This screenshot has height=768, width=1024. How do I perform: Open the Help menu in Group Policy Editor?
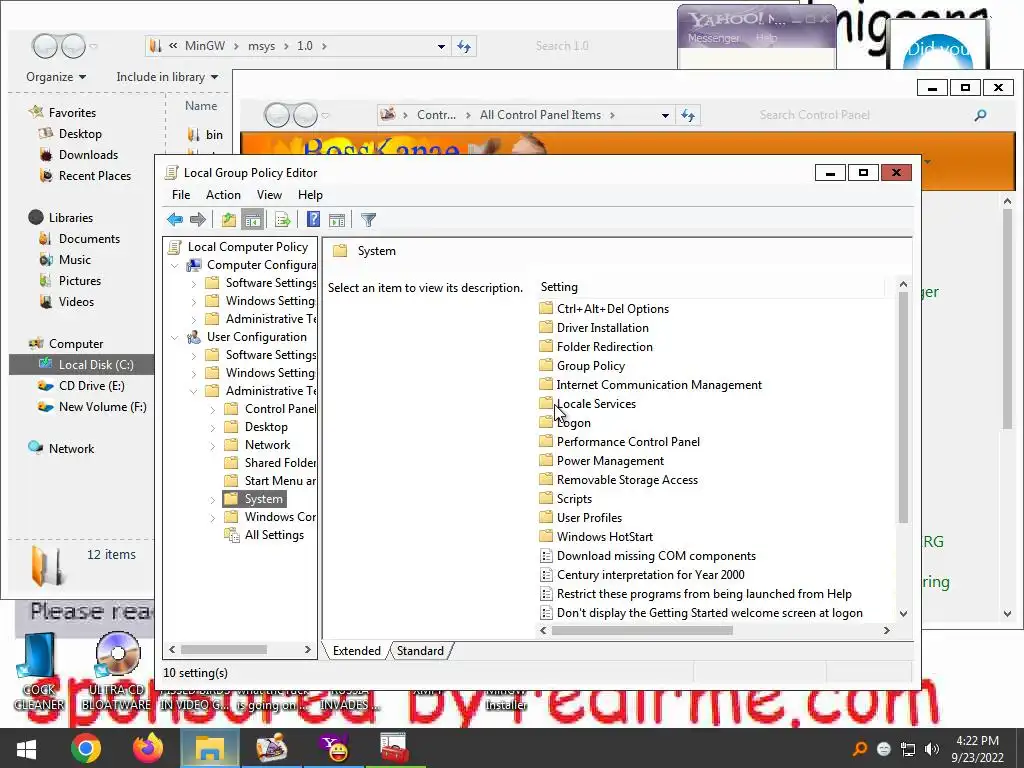tap(310, 195)
